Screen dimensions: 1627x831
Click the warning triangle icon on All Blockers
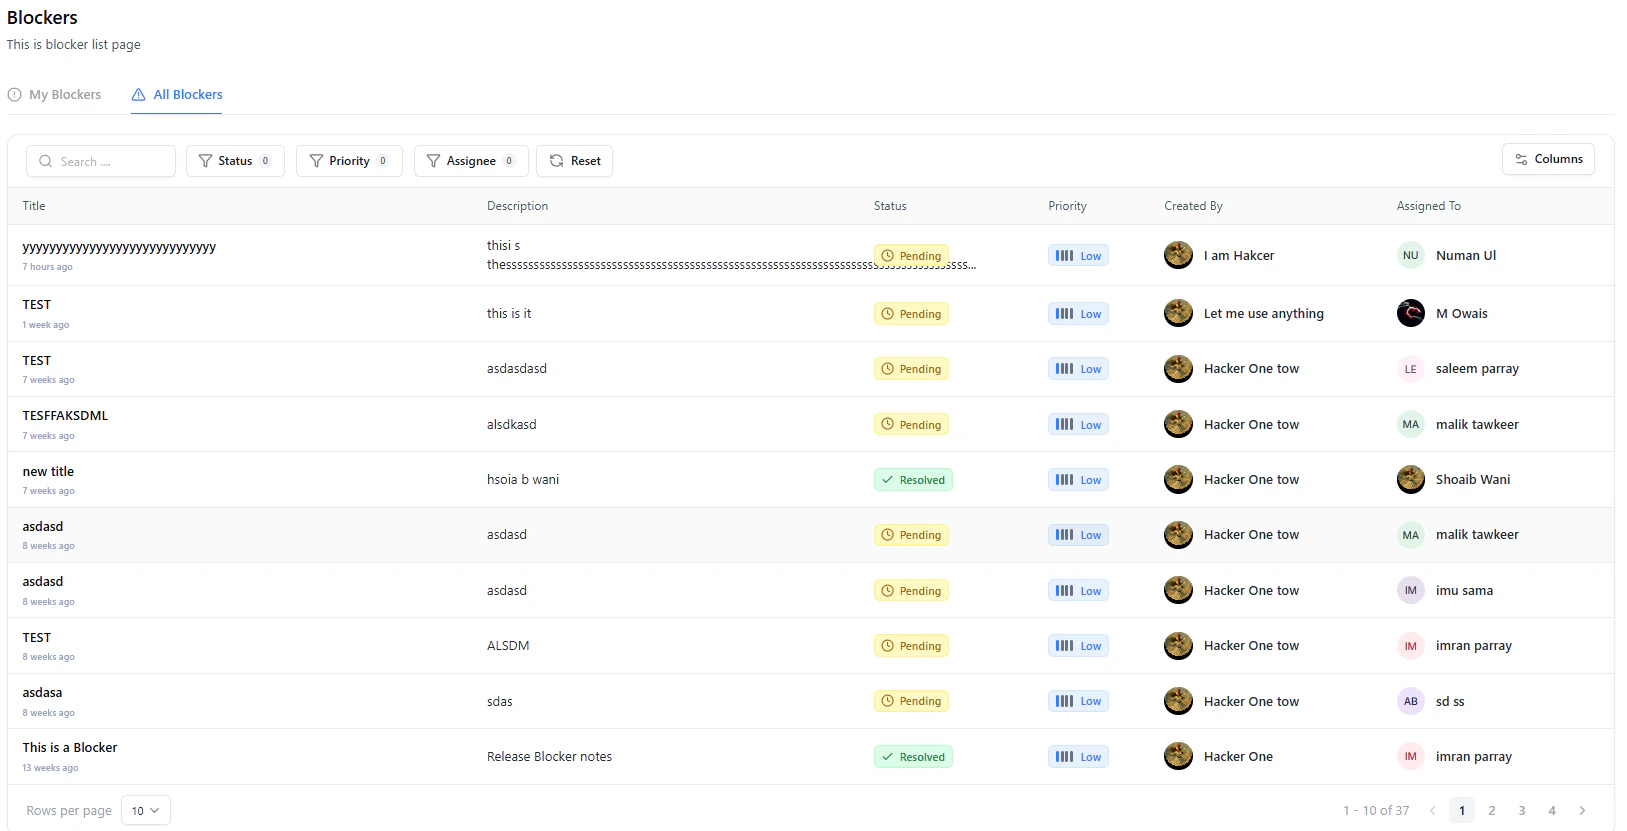[139, 95]
